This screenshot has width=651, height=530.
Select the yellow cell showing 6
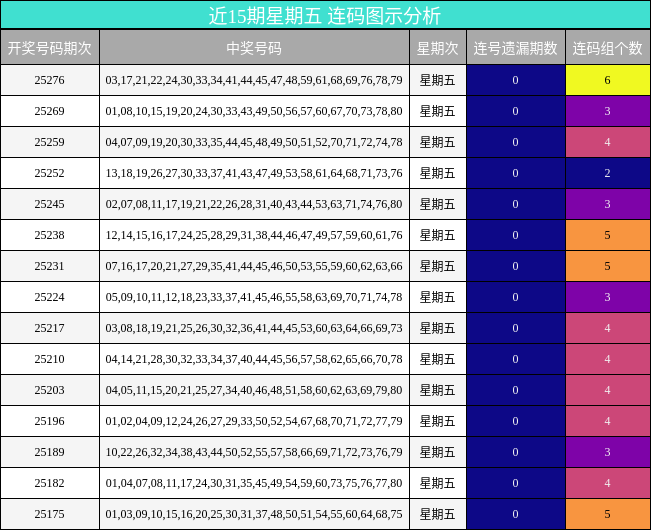pyautogui.click(x=607, y=80)
